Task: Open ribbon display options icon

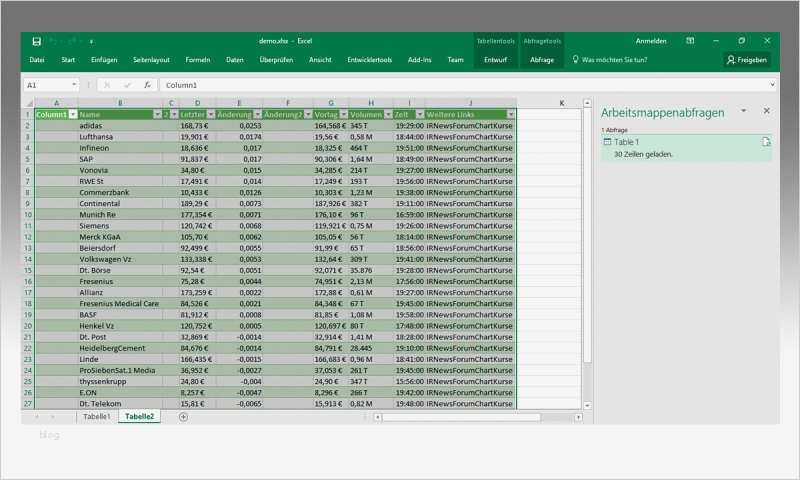Action: (x=690, y=41)
